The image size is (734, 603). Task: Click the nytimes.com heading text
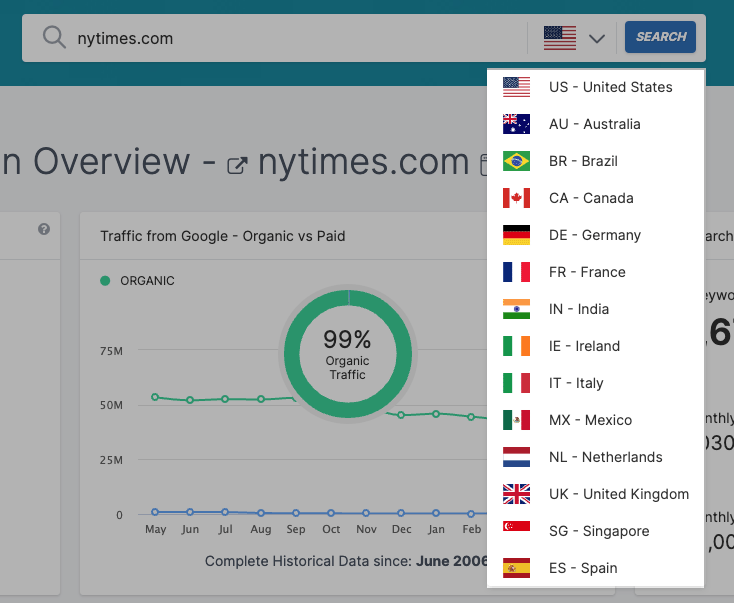pyautogui.click(x=363, y=162)
